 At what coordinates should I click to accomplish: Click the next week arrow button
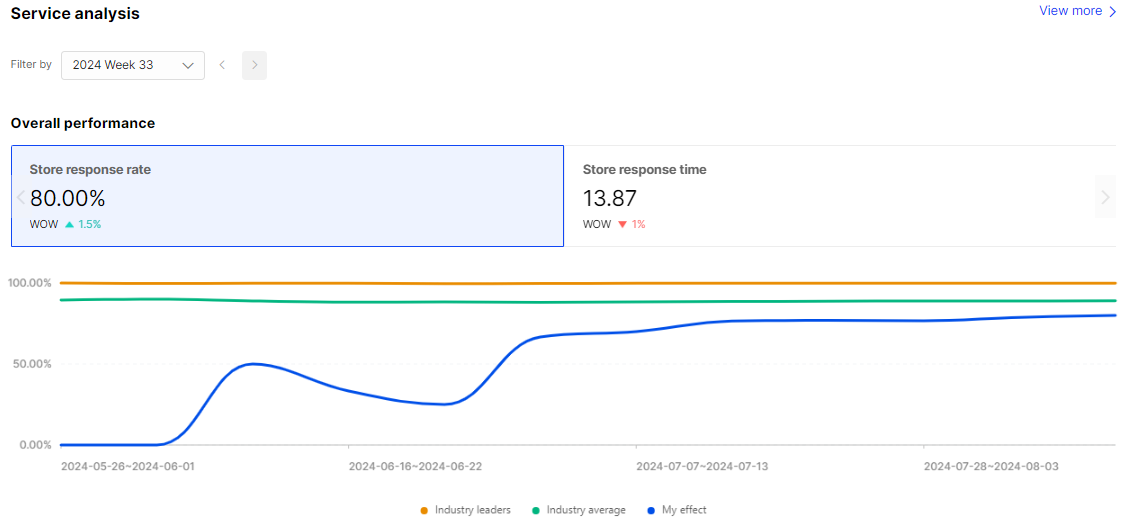pyautogui.click(x=254, y=65)
